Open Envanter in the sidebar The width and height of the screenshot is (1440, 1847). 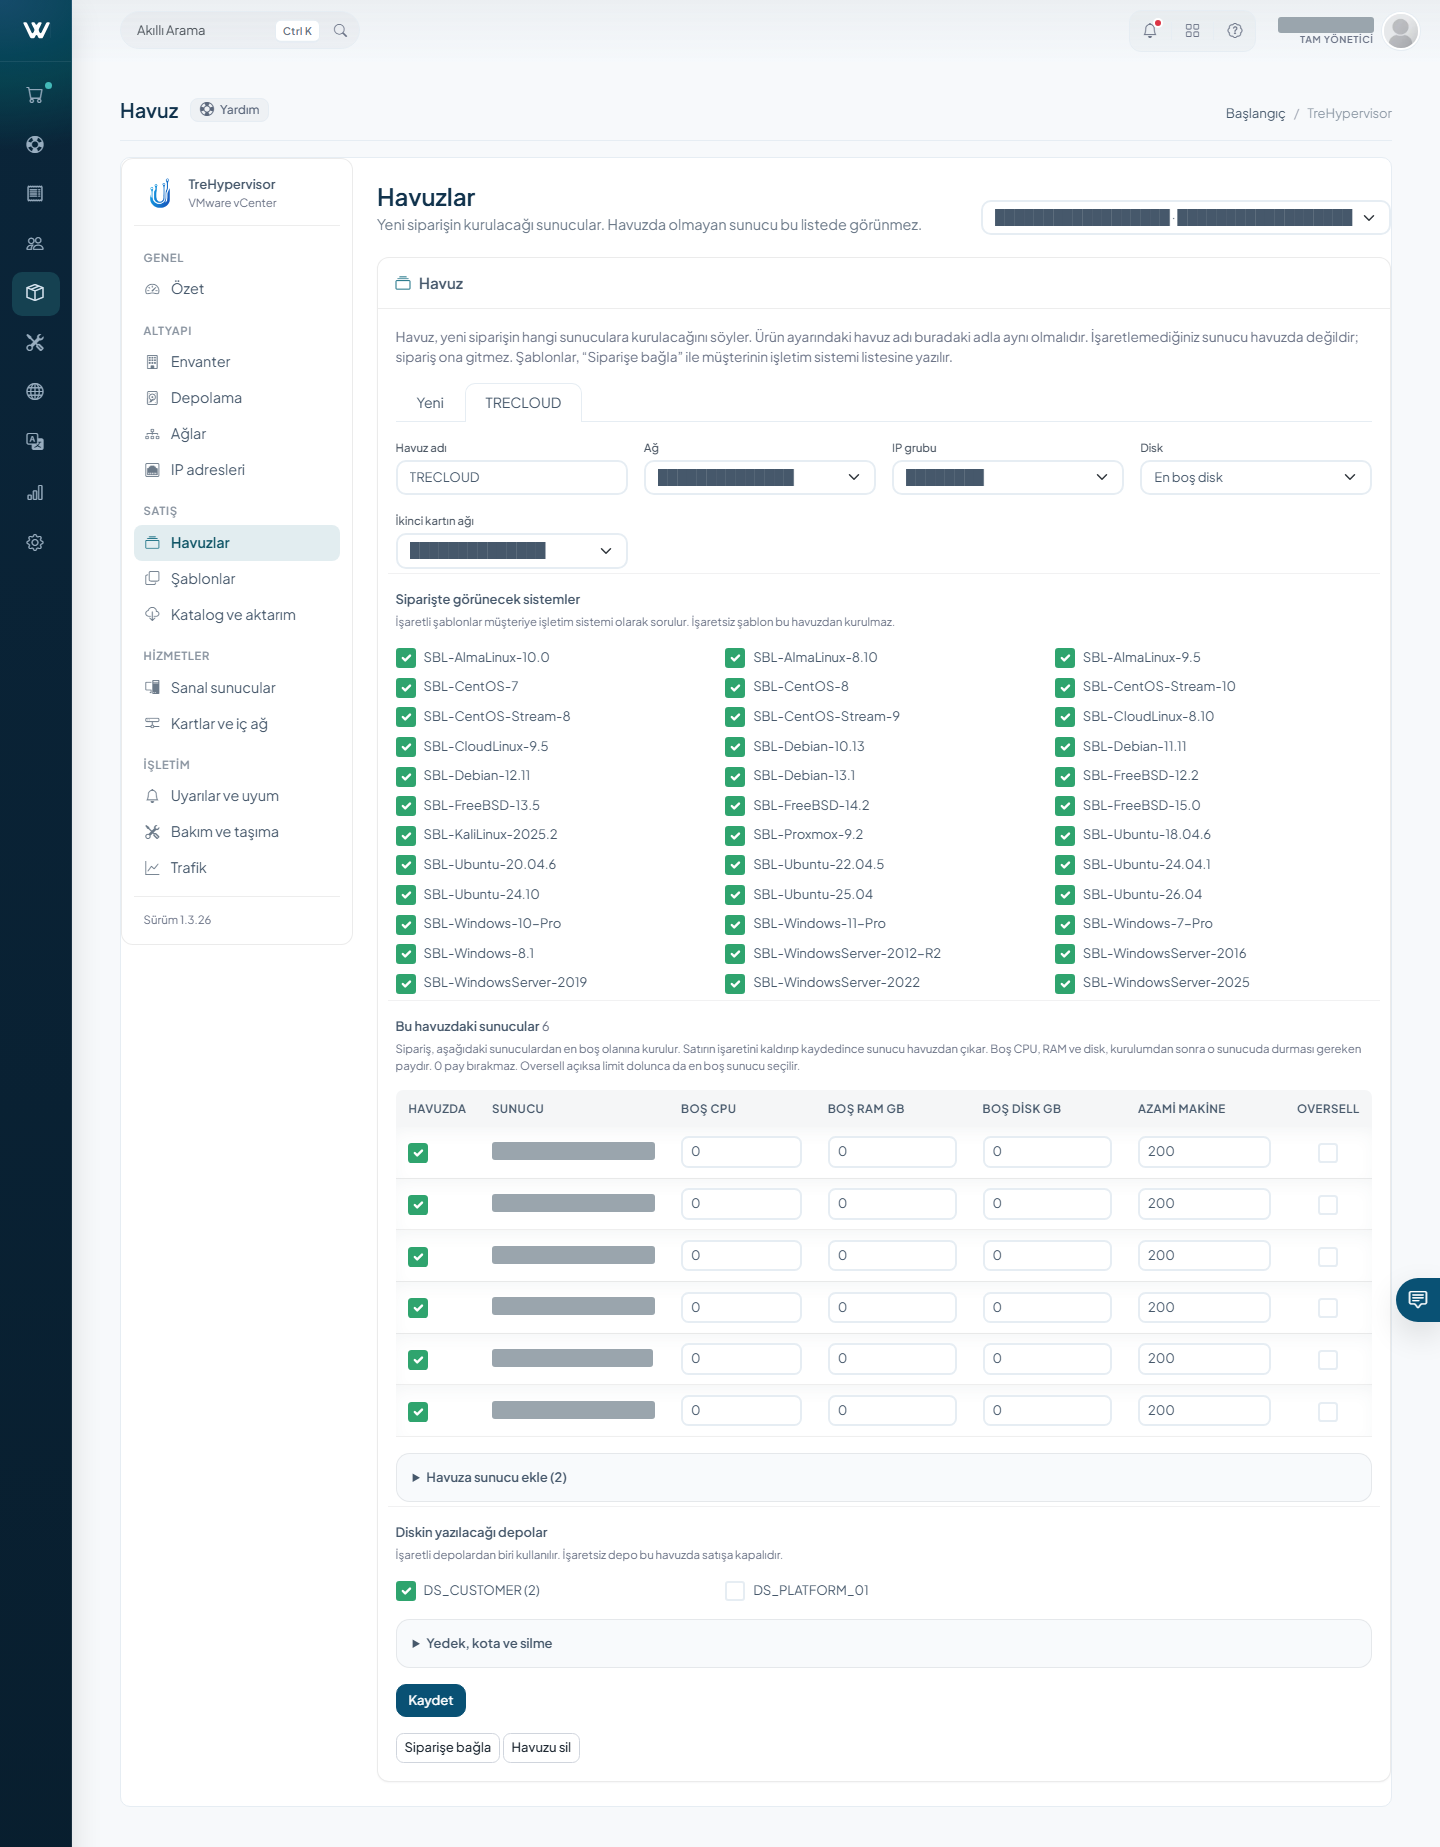237,362
